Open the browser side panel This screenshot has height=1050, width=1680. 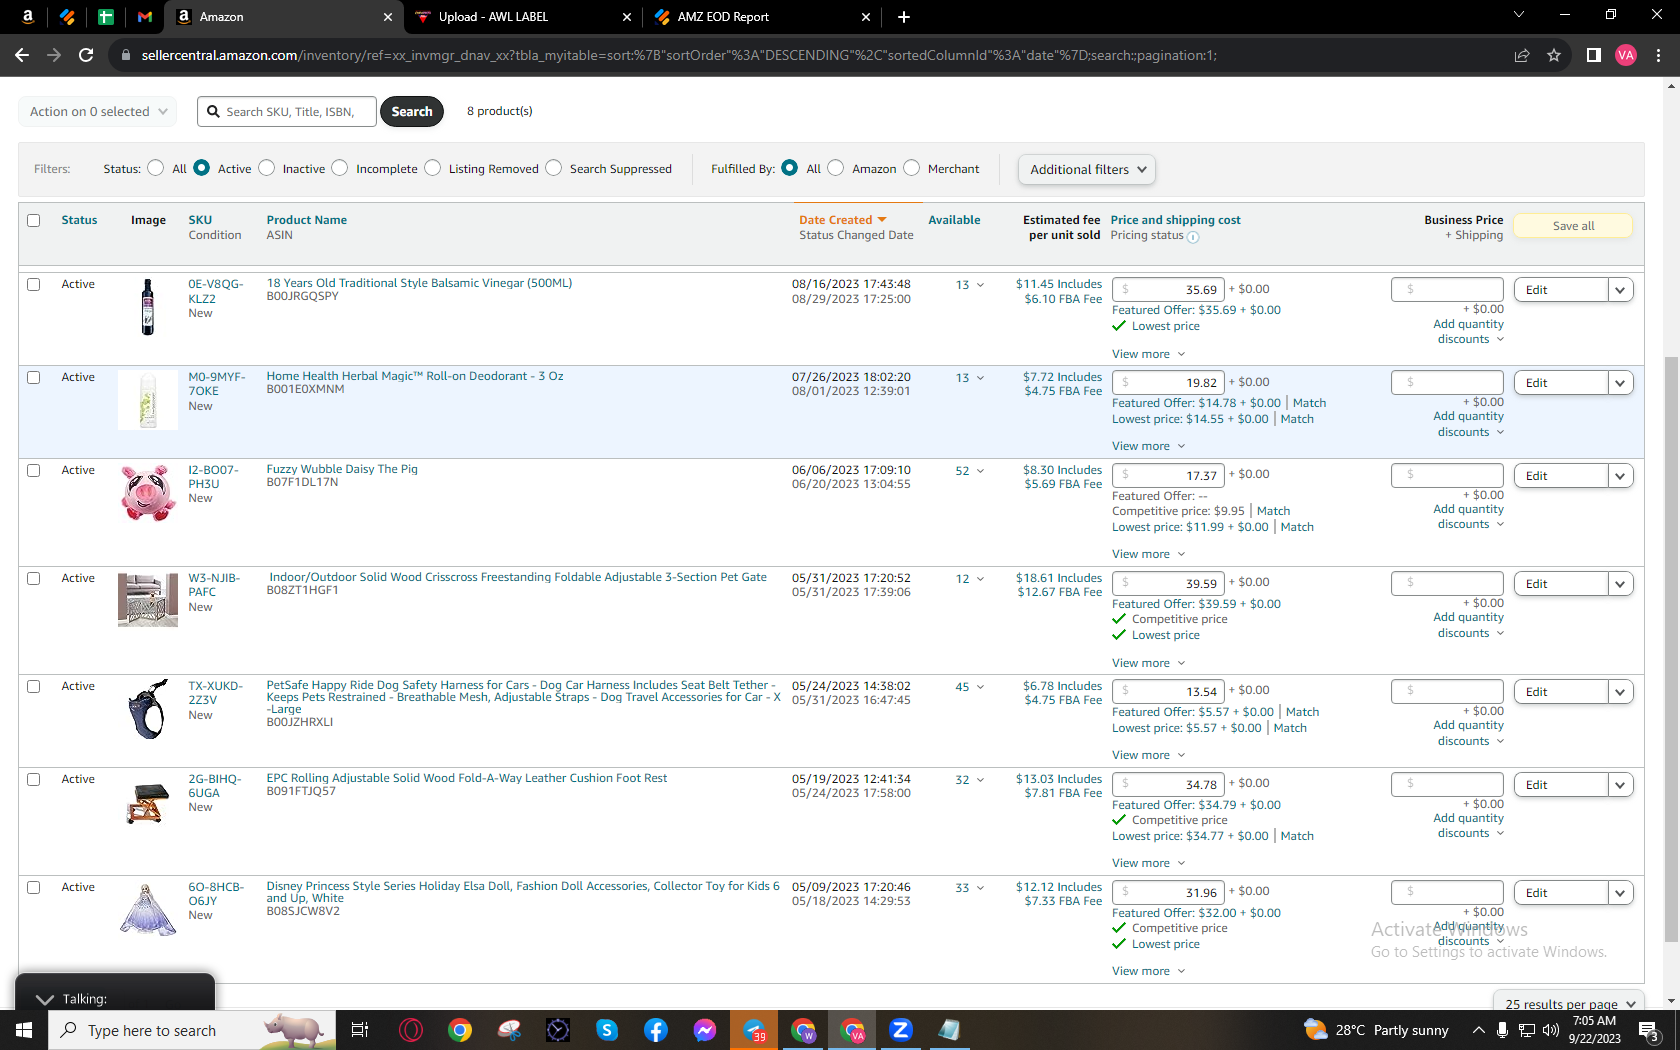coord(1594,55)
